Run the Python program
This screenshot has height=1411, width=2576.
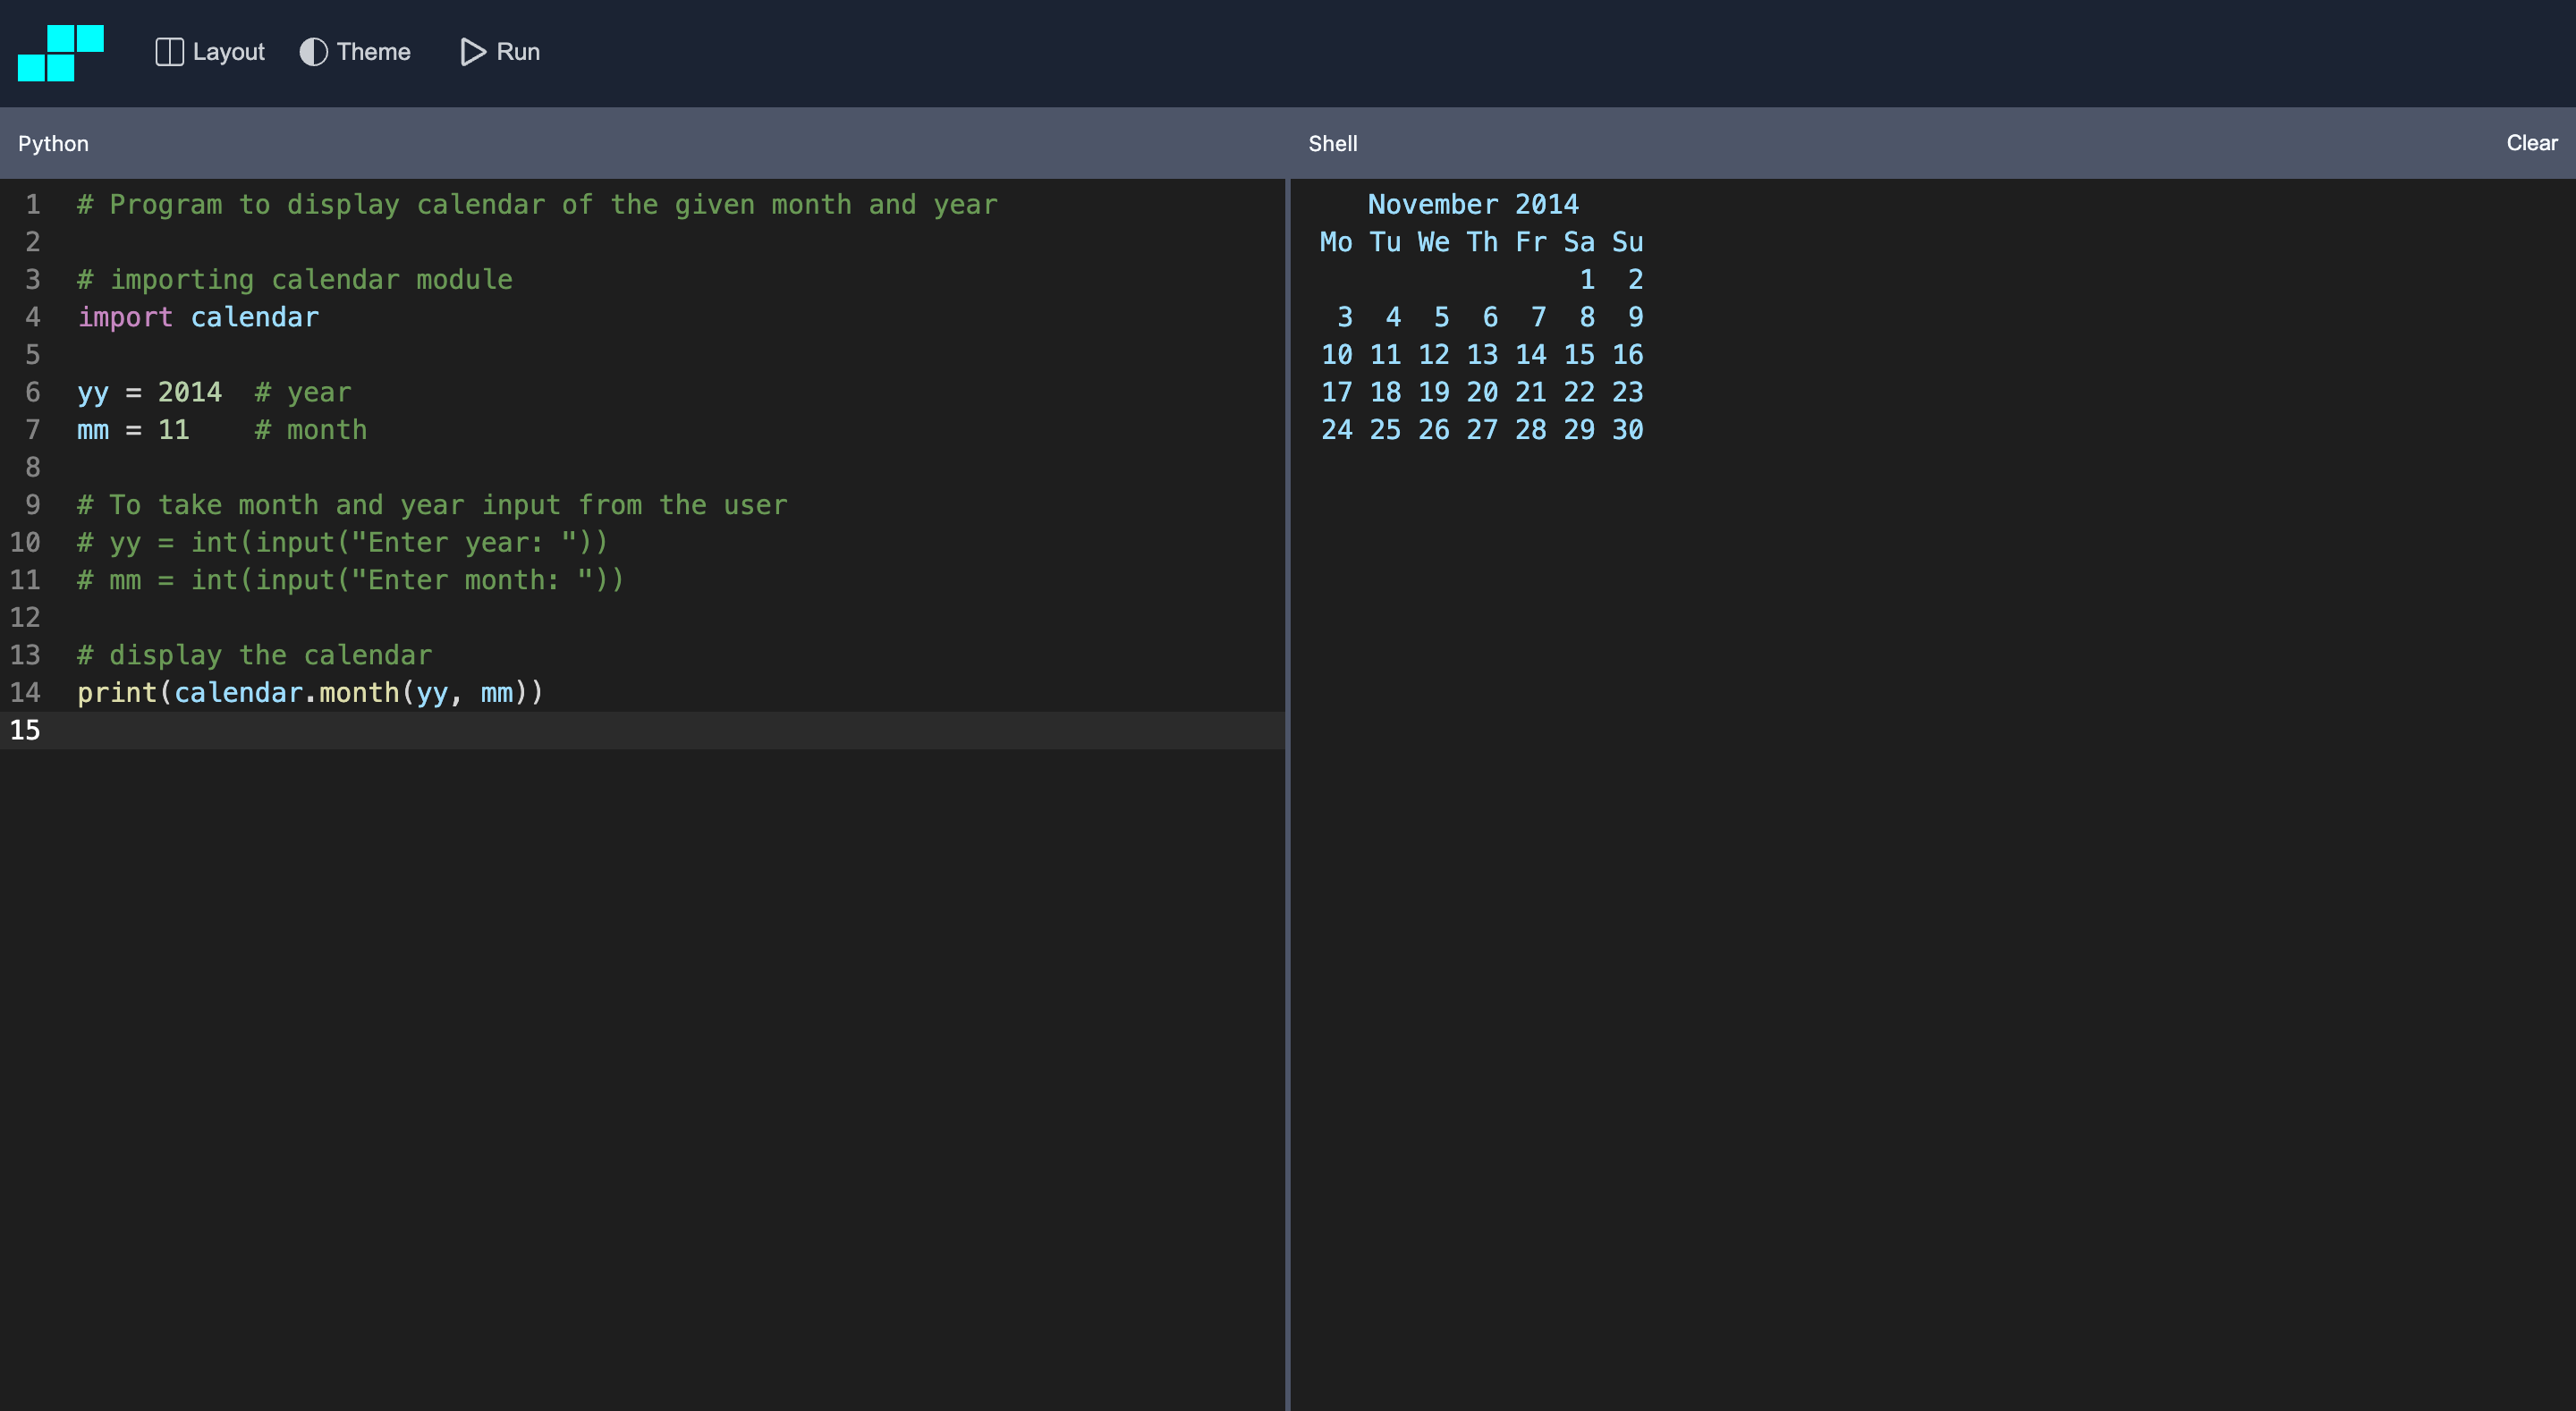pos(499,52)
